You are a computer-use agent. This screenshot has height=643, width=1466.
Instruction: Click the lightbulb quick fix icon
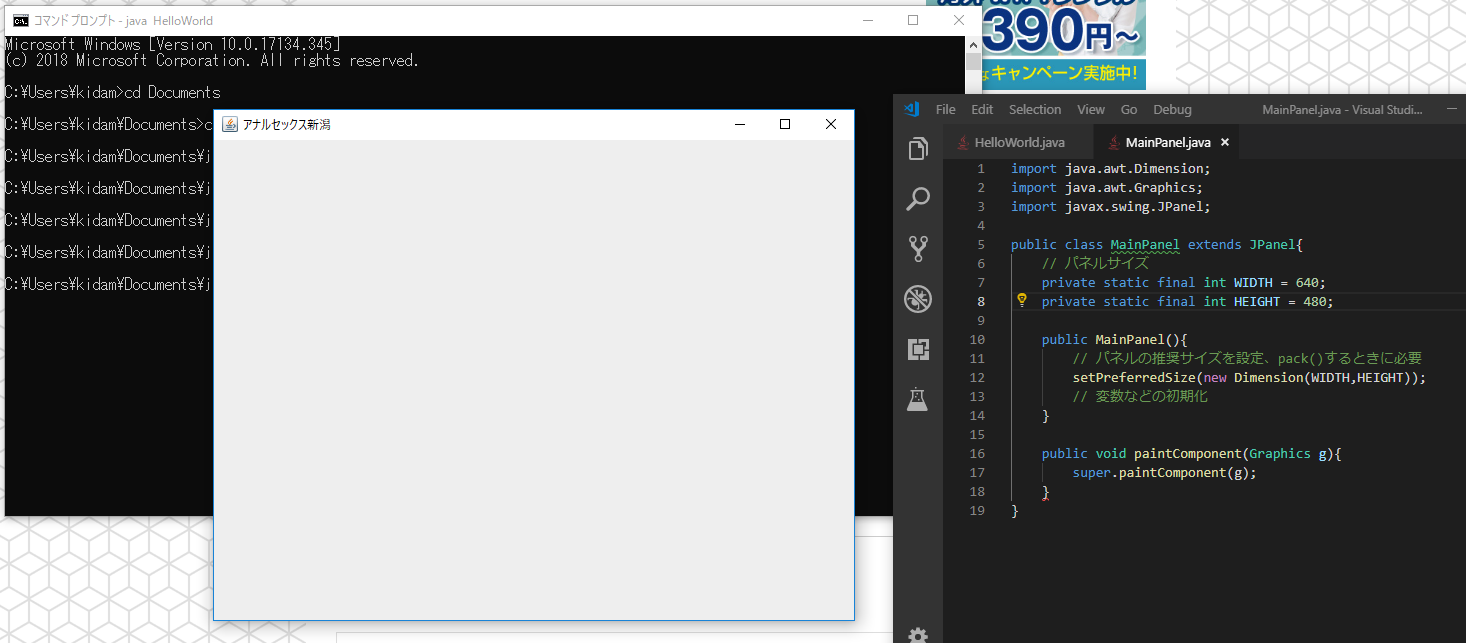click(x=1022, y=300)
